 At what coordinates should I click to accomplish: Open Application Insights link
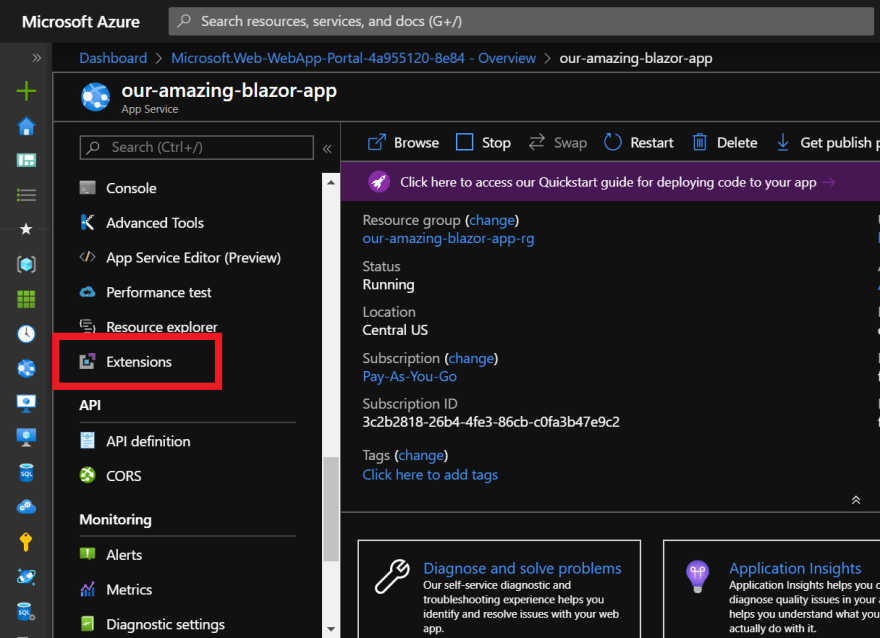point(795,568)
